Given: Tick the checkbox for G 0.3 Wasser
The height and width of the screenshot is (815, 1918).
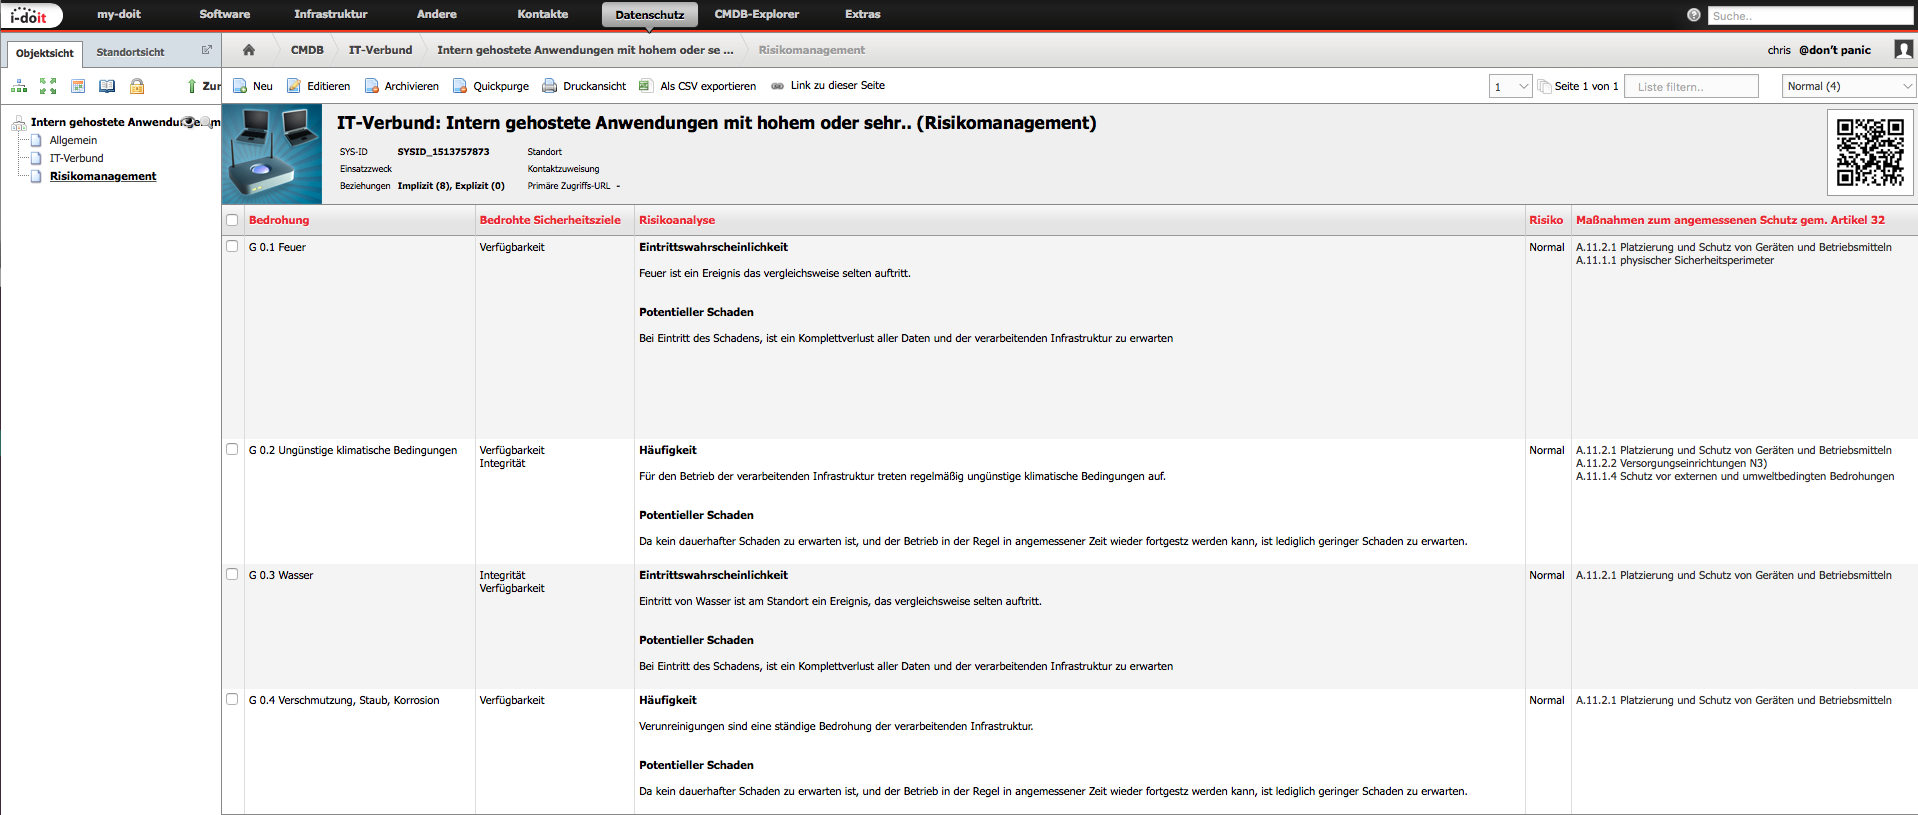Looking at the screenshot, I should tap(232, 574).
